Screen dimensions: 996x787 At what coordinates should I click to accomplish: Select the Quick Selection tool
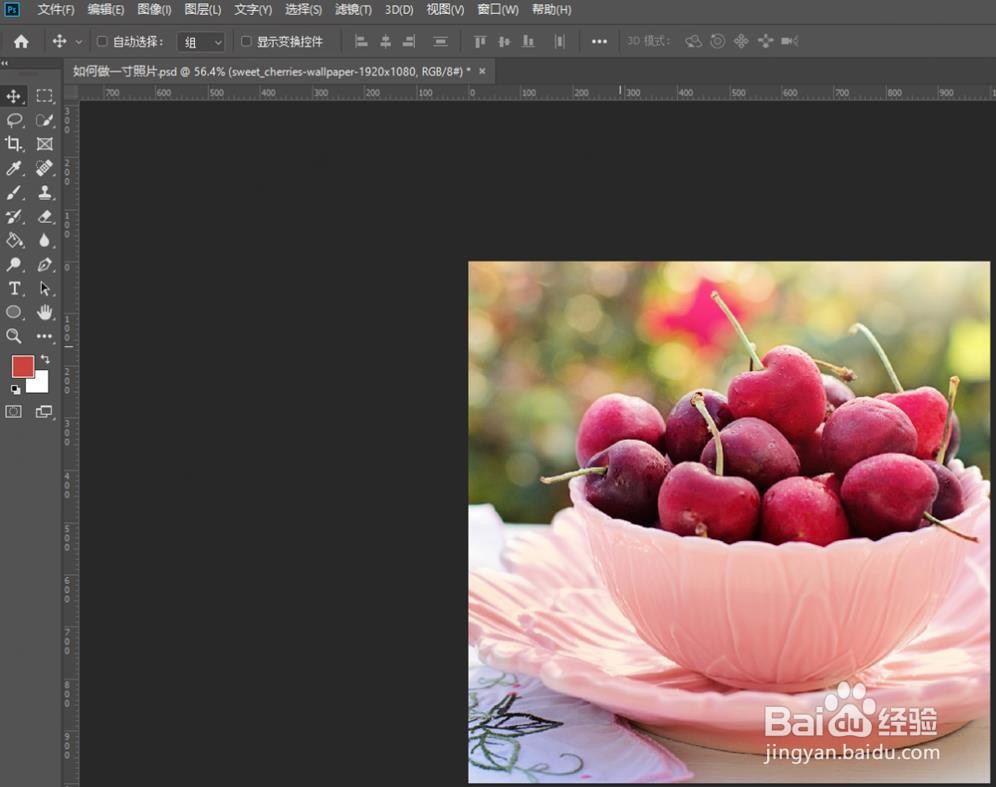pyautogui.click(x=44, y=120)
